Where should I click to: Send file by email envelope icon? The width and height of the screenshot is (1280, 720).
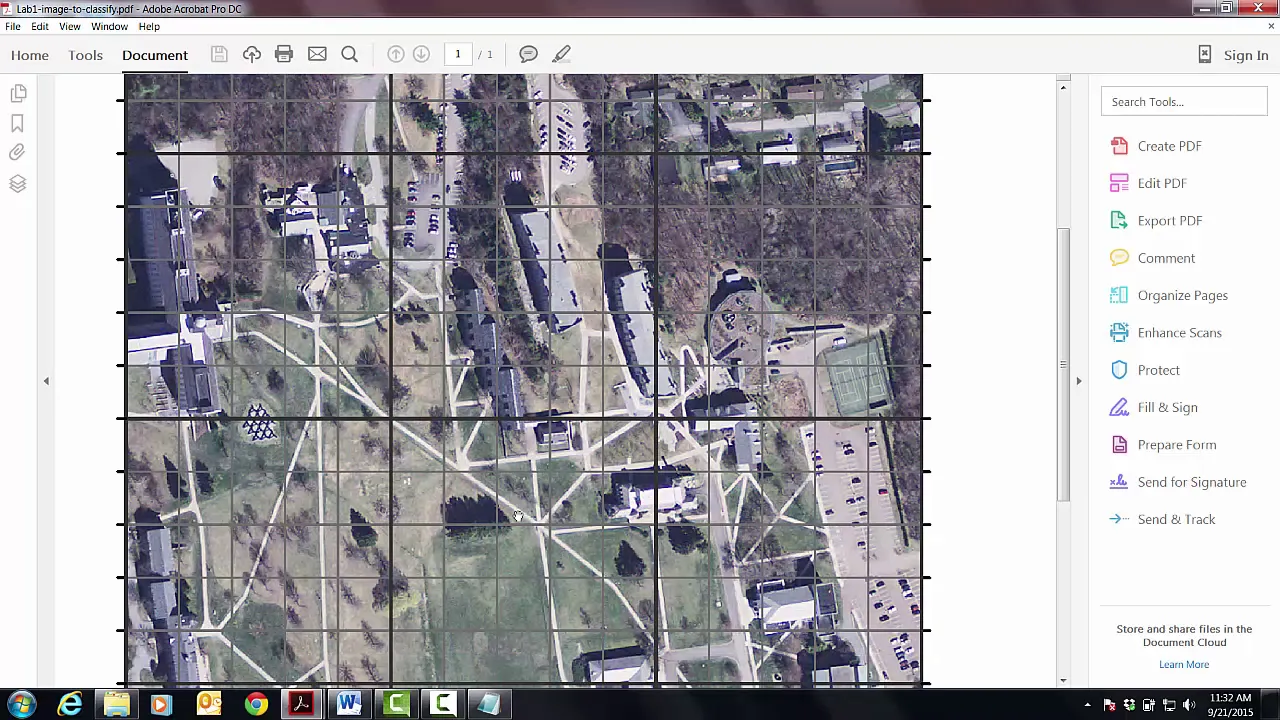(x=317, y=54)
